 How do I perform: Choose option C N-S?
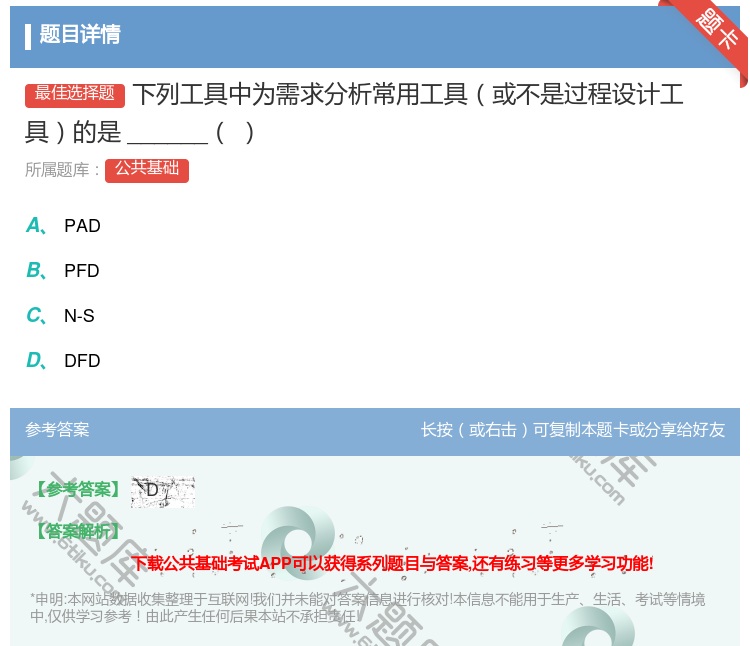tap(60, 316)
